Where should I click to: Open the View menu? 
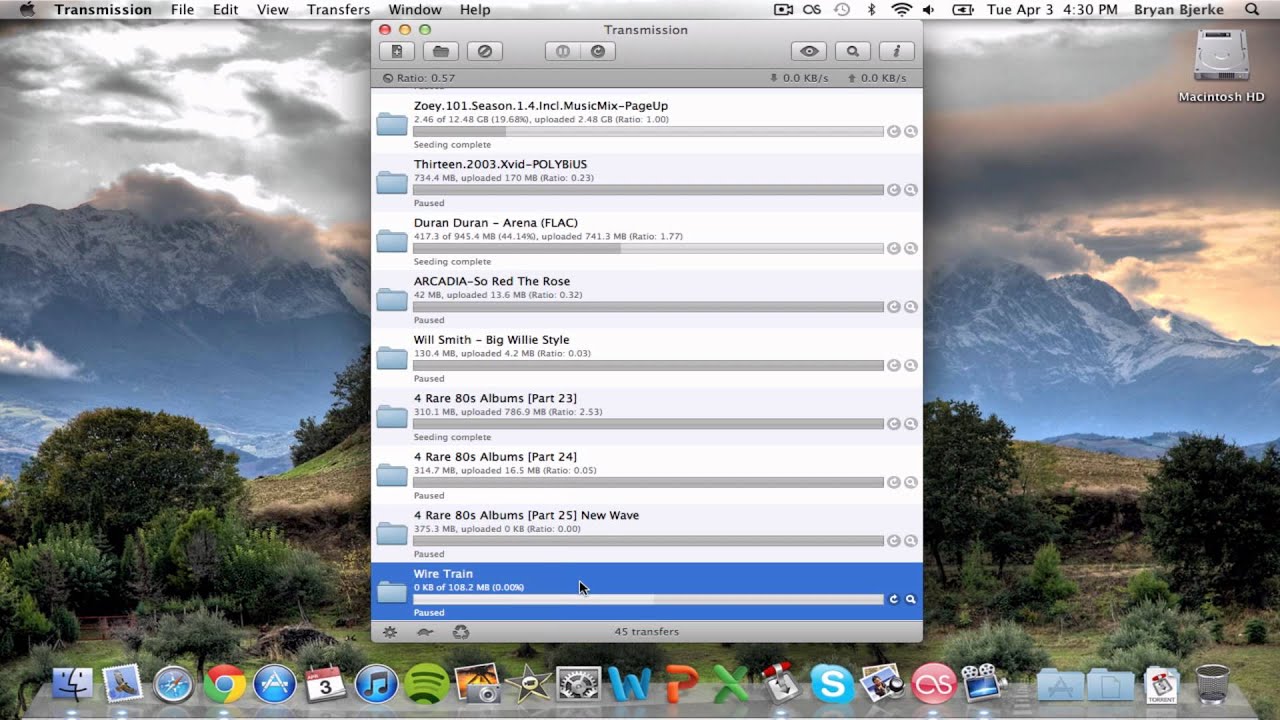(x=273, y=10)
